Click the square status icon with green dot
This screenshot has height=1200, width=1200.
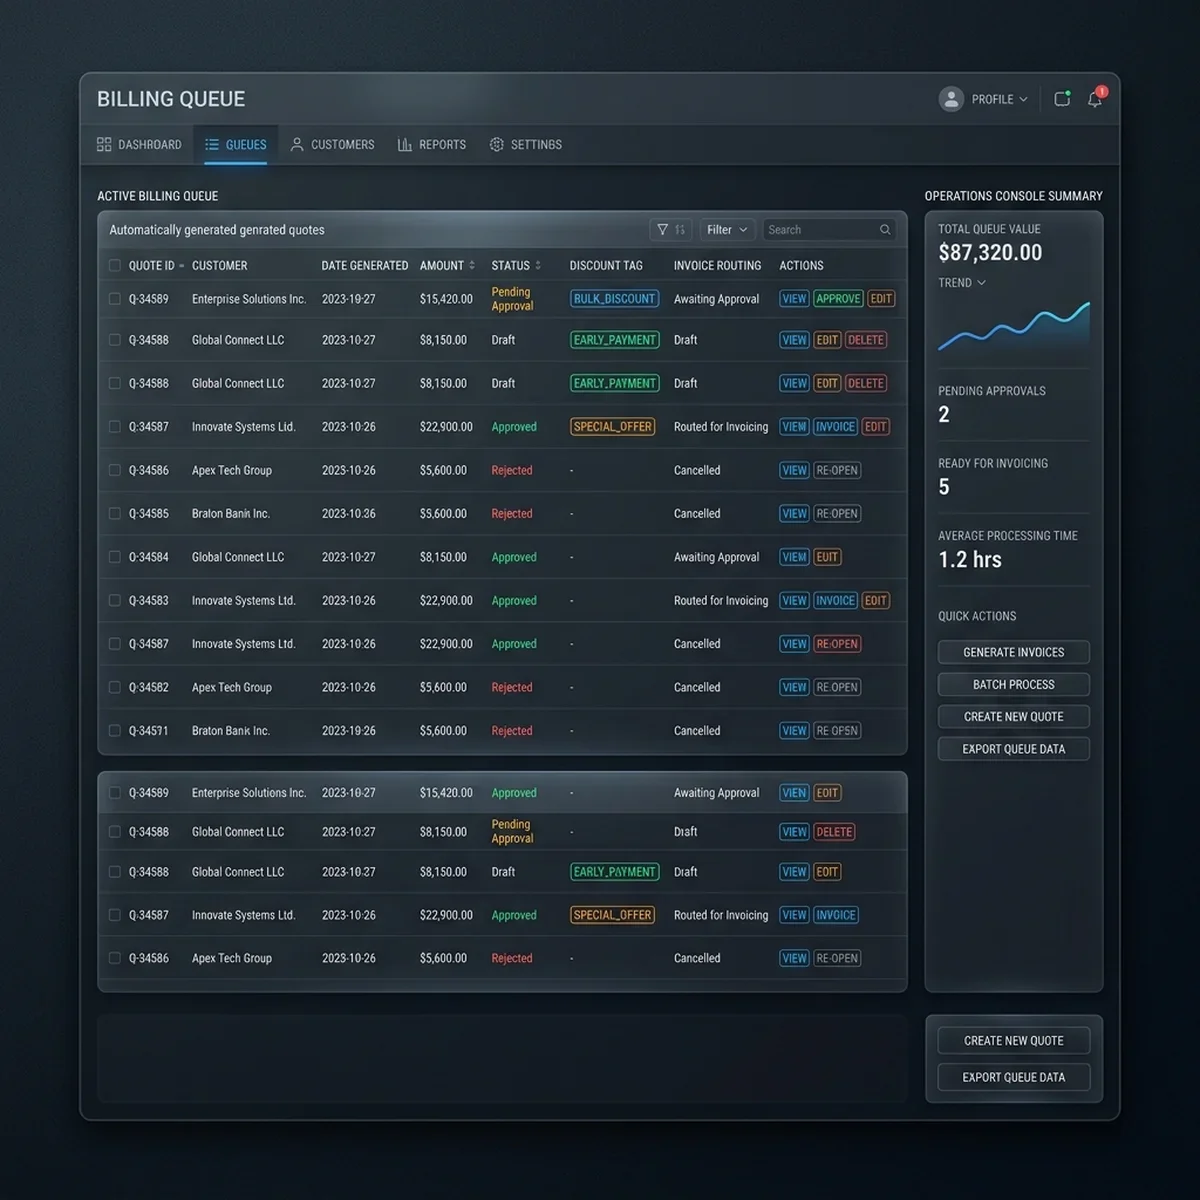coord(1062,98)
